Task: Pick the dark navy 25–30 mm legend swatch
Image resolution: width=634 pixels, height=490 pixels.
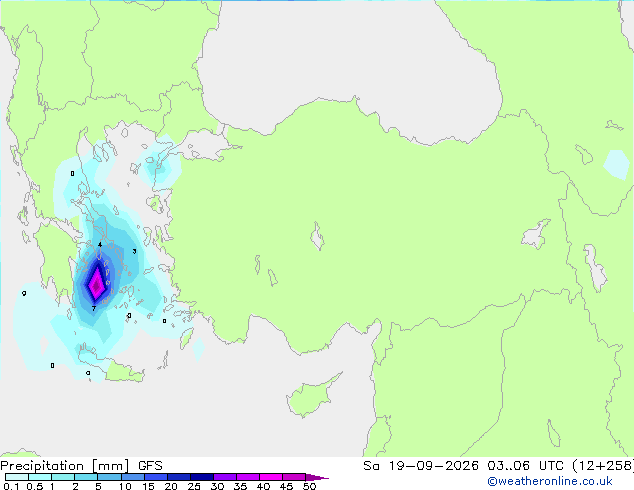Action: click(x=202, y=477)
